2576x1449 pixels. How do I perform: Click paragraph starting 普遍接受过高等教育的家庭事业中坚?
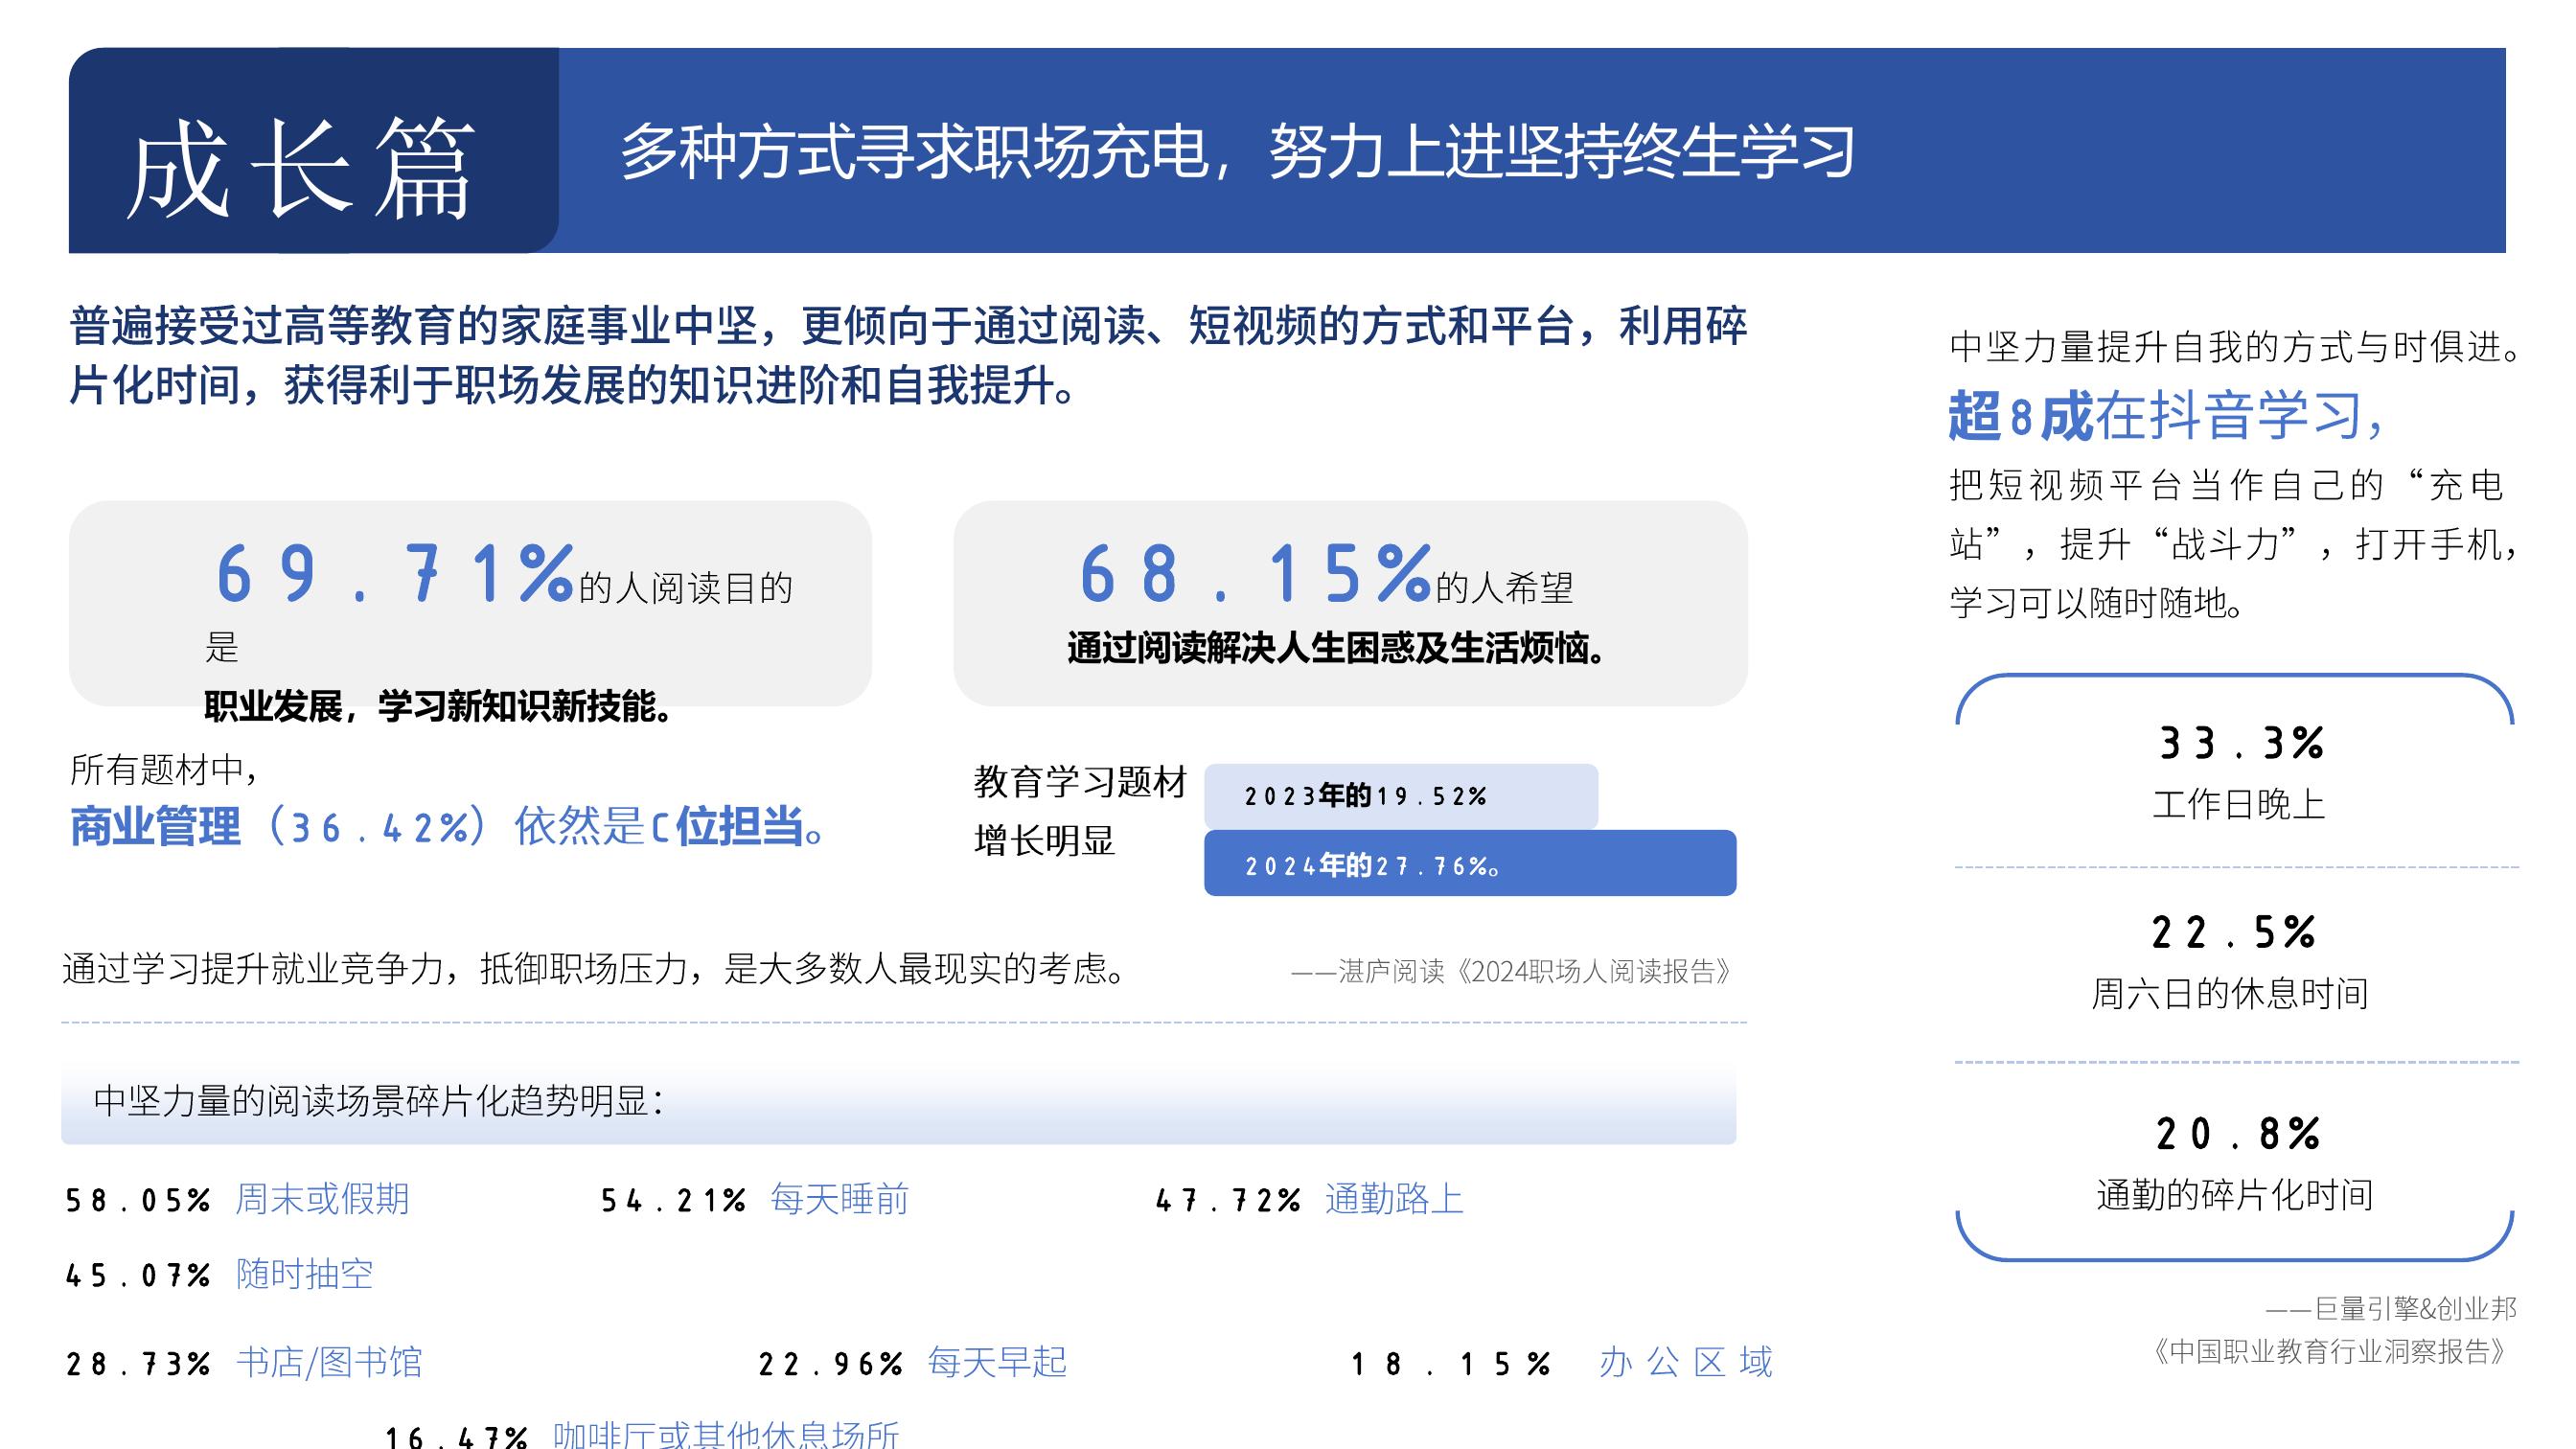pyautogui.click(x=908, y=355)
